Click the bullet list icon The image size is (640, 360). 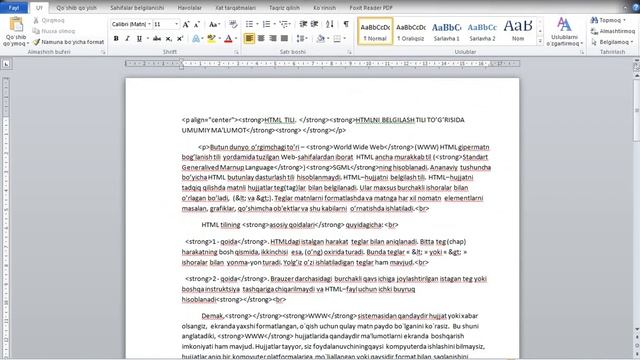[x=249, y=24]
